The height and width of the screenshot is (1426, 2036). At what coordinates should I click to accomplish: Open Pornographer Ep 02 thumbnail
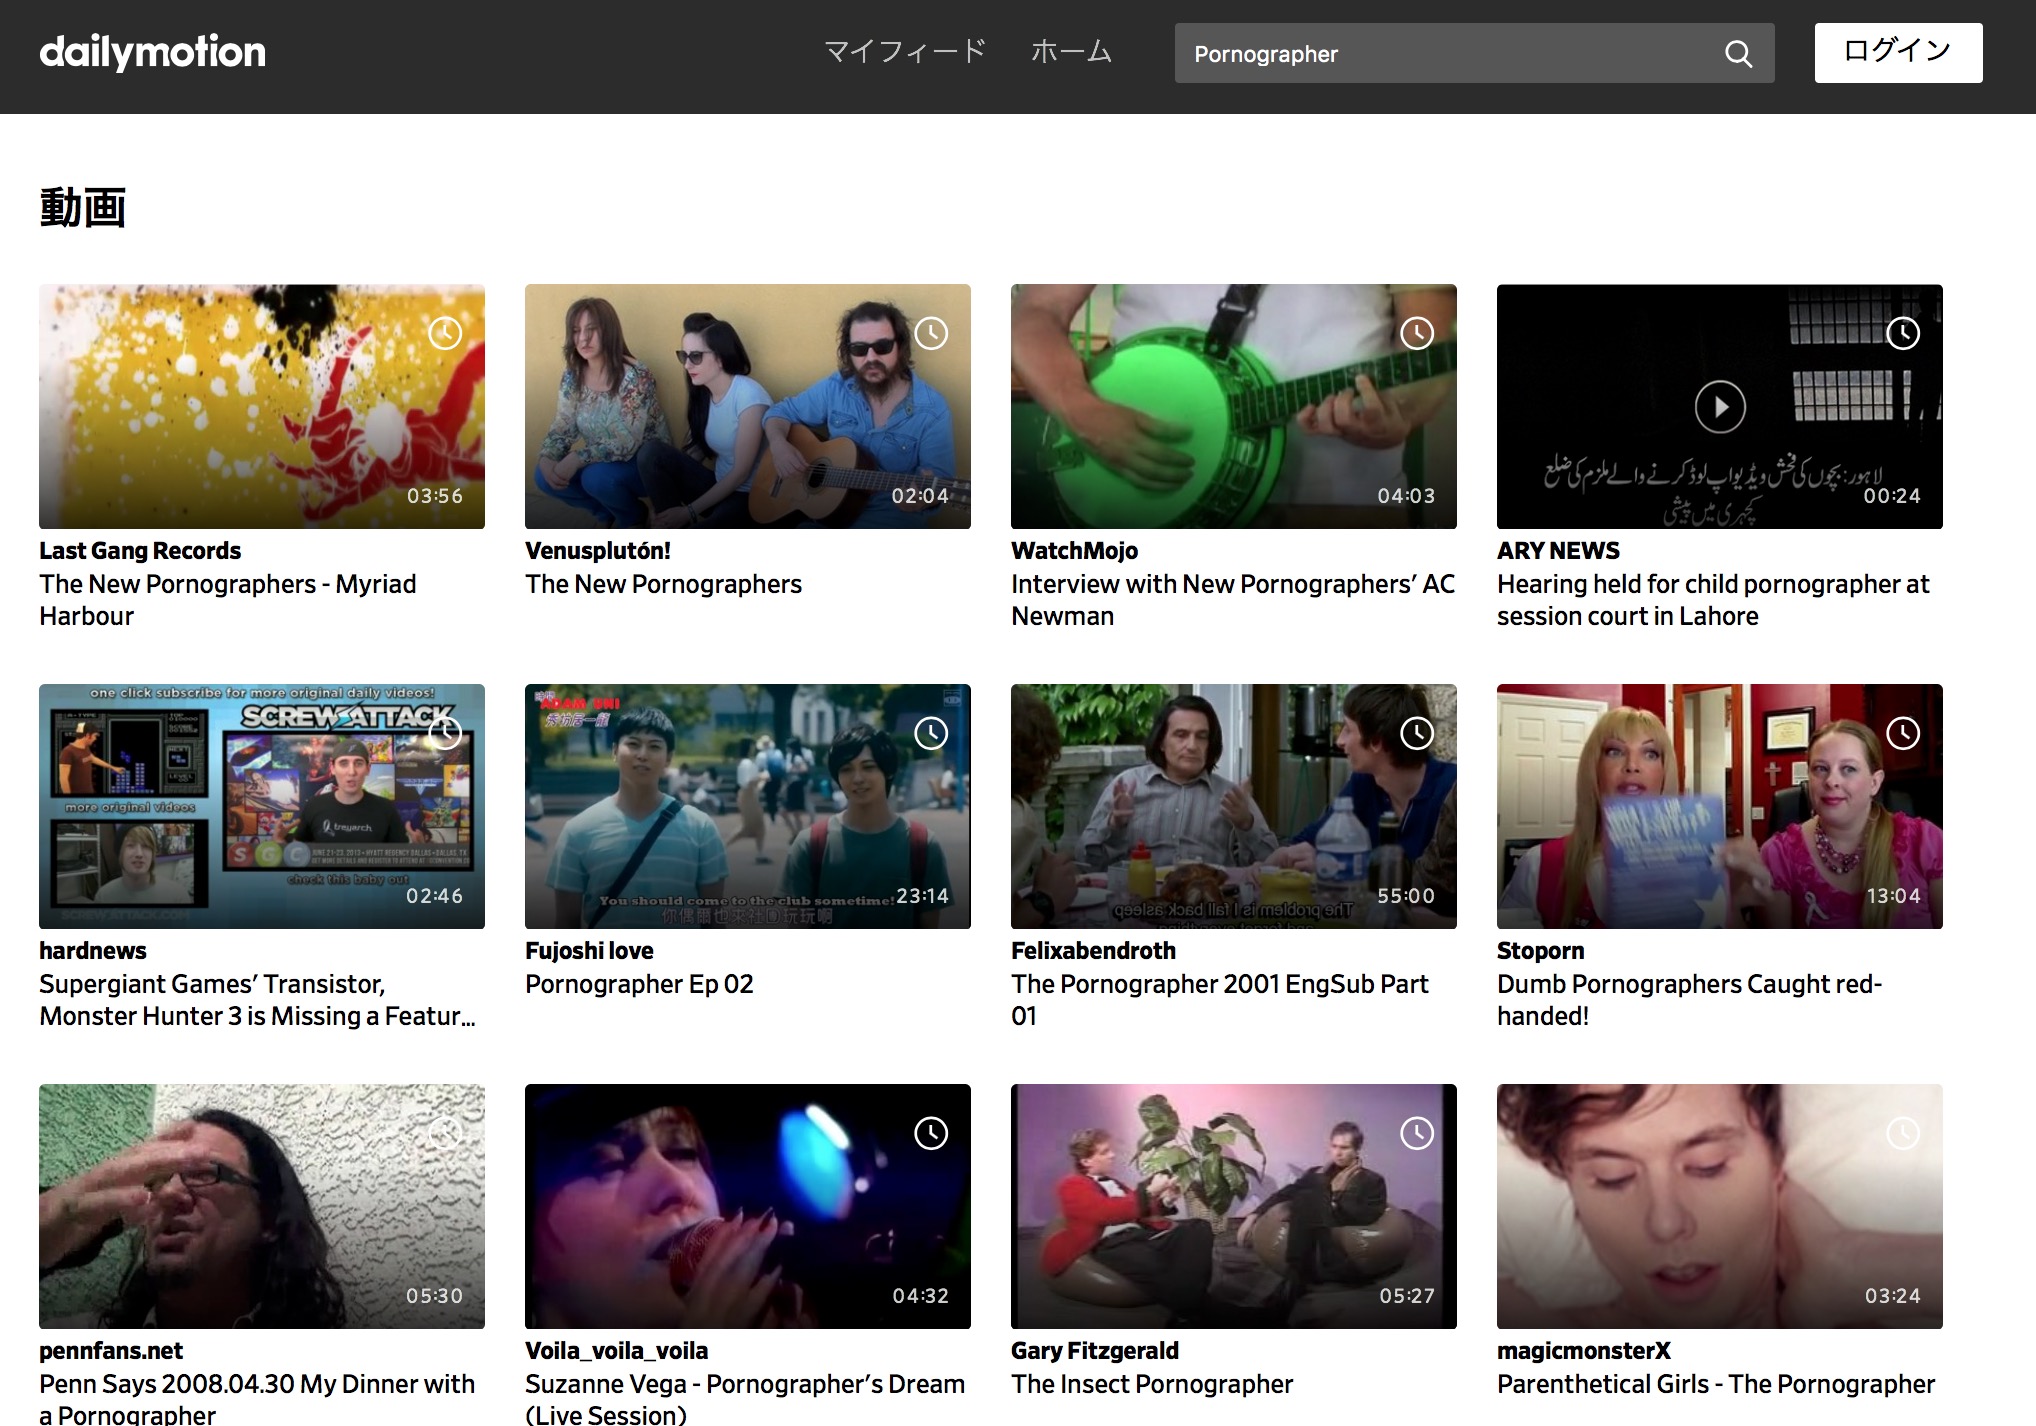tap(748, 807)
